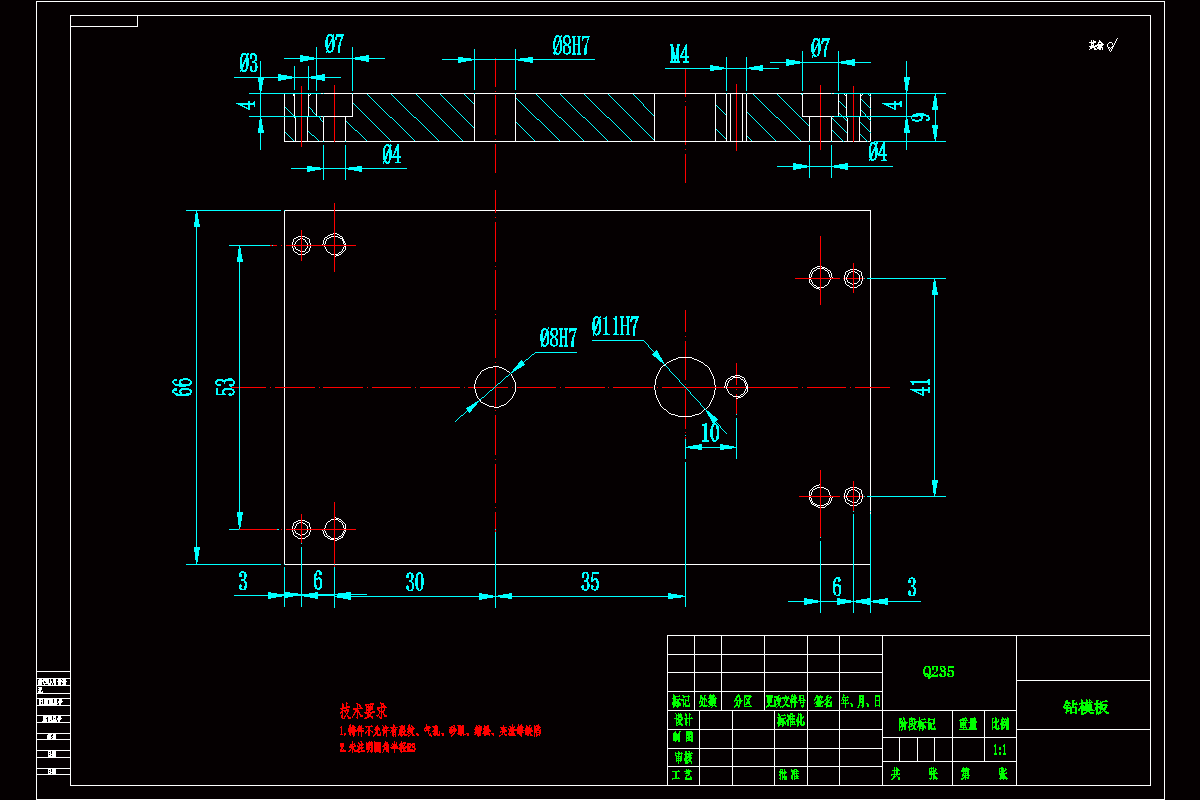Click the second technical requirement line about fillet radius
Screen dimensions: 1200x800
(377, 747)
